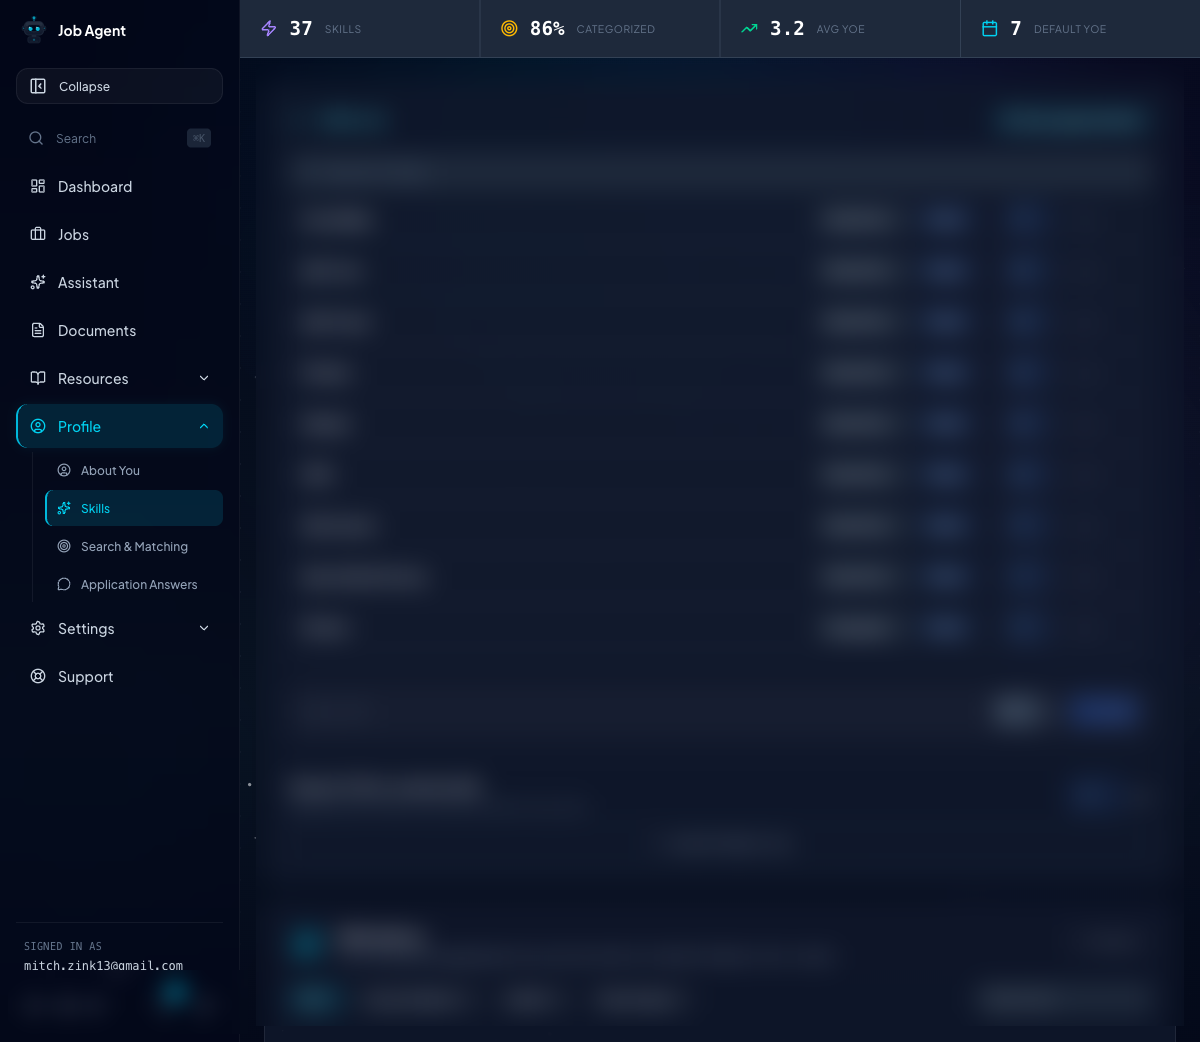
Task: Click the signed-in email mitch.zink13@gmail.com
Action: 103,966
